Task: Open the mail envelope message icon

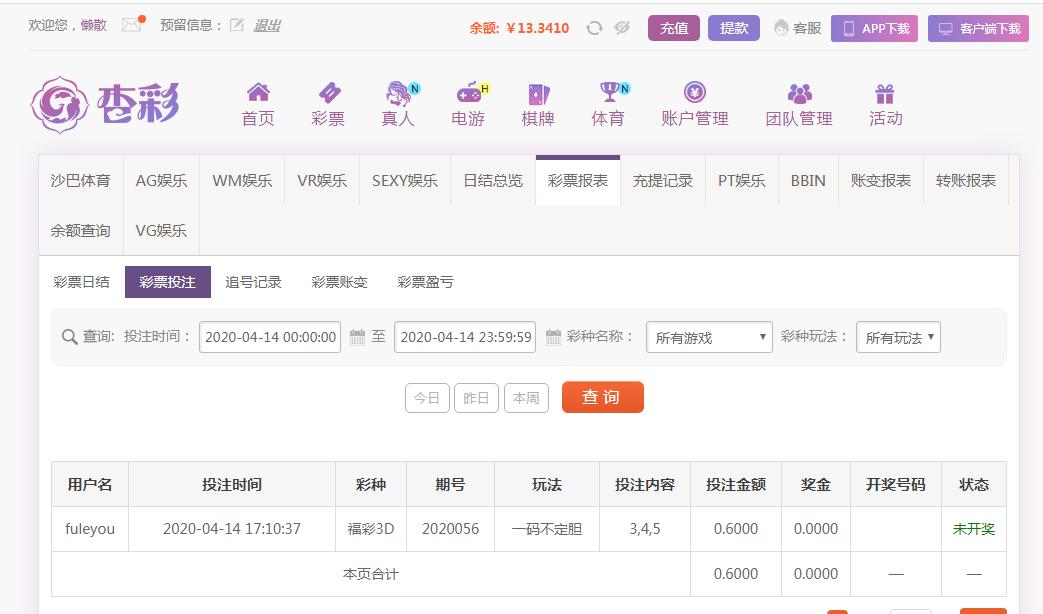Action: click(131, 25)
